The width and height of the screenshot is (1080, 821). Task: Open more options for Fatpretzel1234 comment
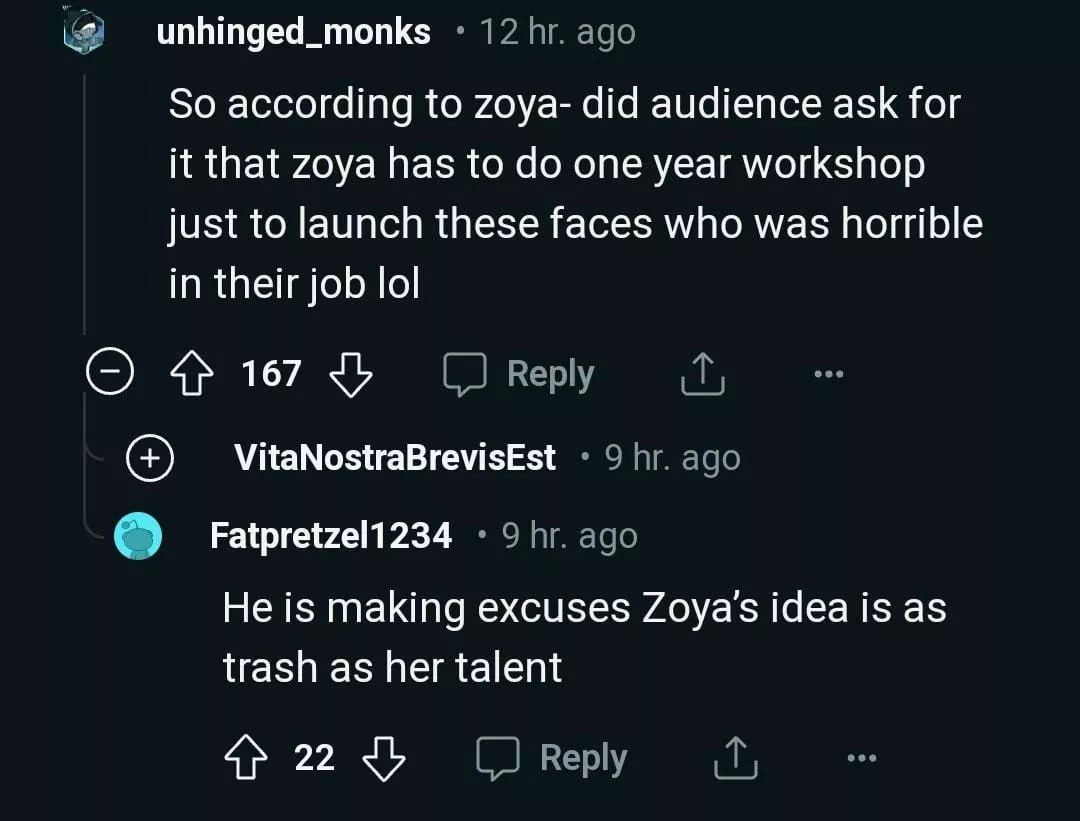coord(860,758)
